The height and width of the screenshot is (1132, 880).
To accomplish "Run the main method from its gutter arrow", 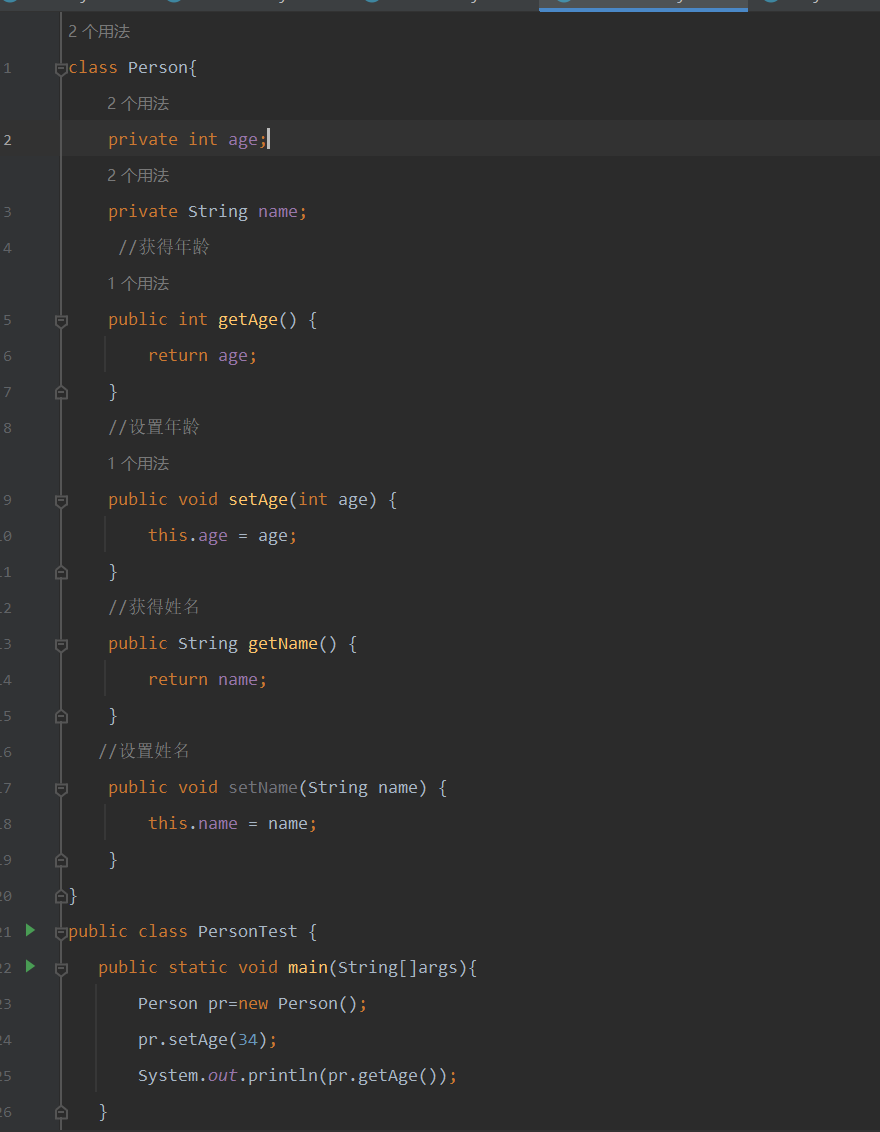I will pos(30,966).
